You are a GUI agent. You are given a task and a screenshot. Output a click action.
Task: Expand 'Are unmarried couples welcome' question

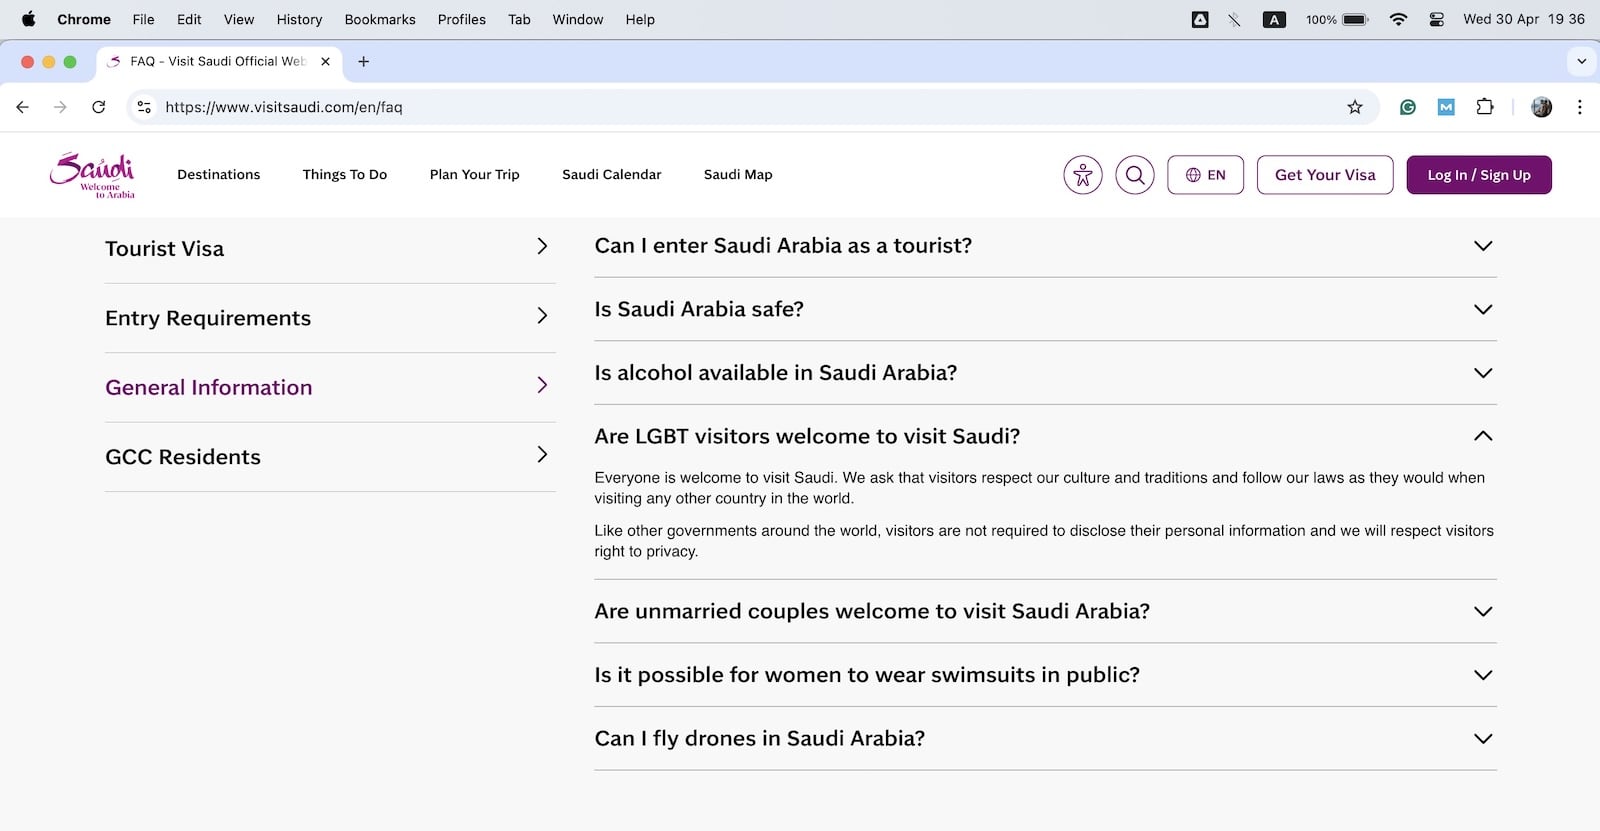[x=1045, y=611]
